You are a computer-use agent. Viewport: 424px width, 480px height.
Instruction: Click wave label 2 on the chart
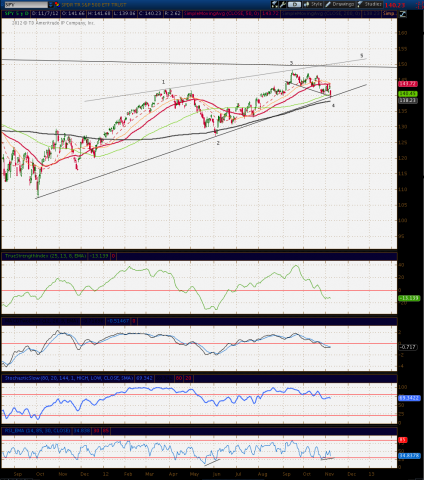click(x=218, y=143)
